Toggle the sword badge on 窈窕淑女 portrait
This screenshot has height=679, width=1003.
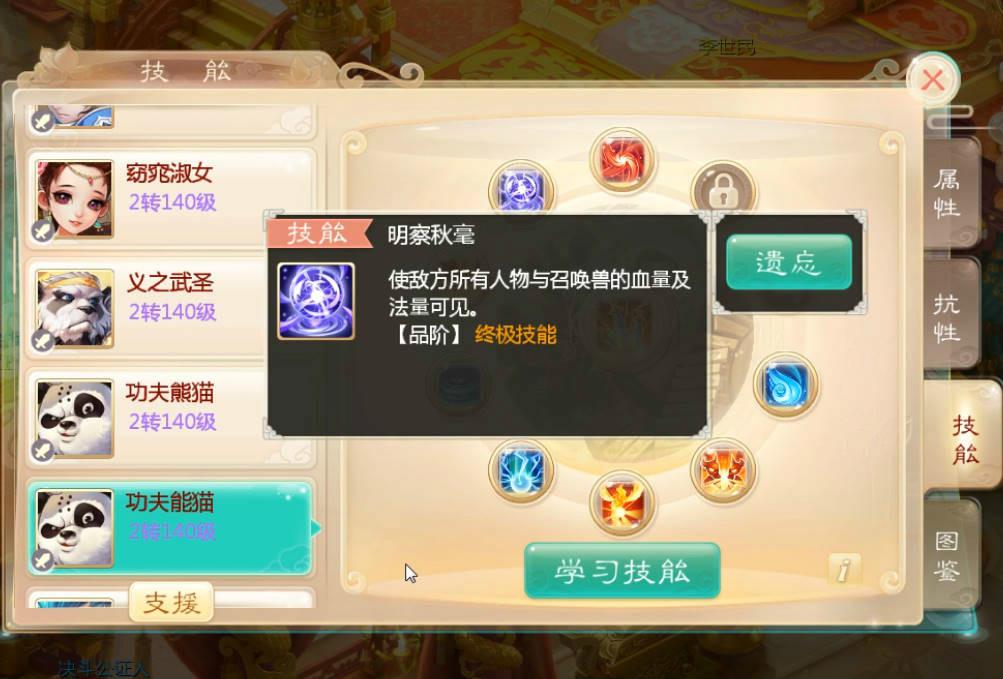(43, 230)
